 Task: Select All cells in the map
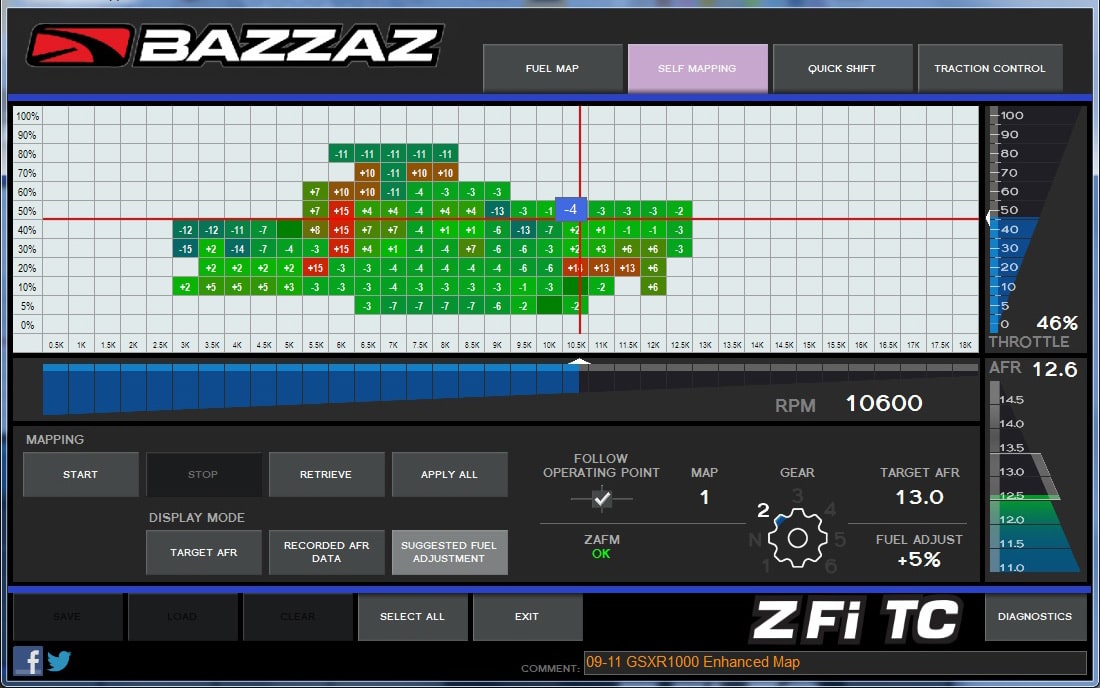click(x=413, y=617)
